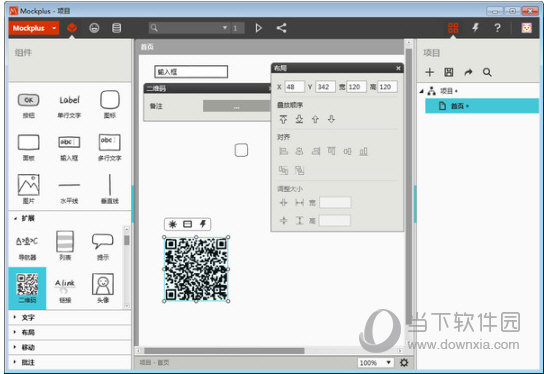Select the A link component
This screenshot has width=544, height=374.
coord(65,291)
